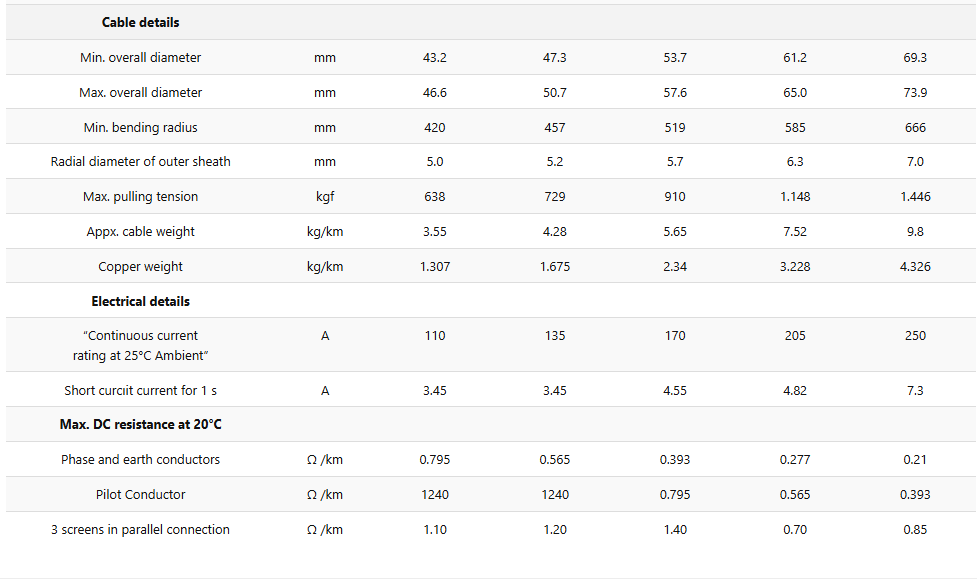Click the 46.6 max overall diameter value

pos(435,93)
